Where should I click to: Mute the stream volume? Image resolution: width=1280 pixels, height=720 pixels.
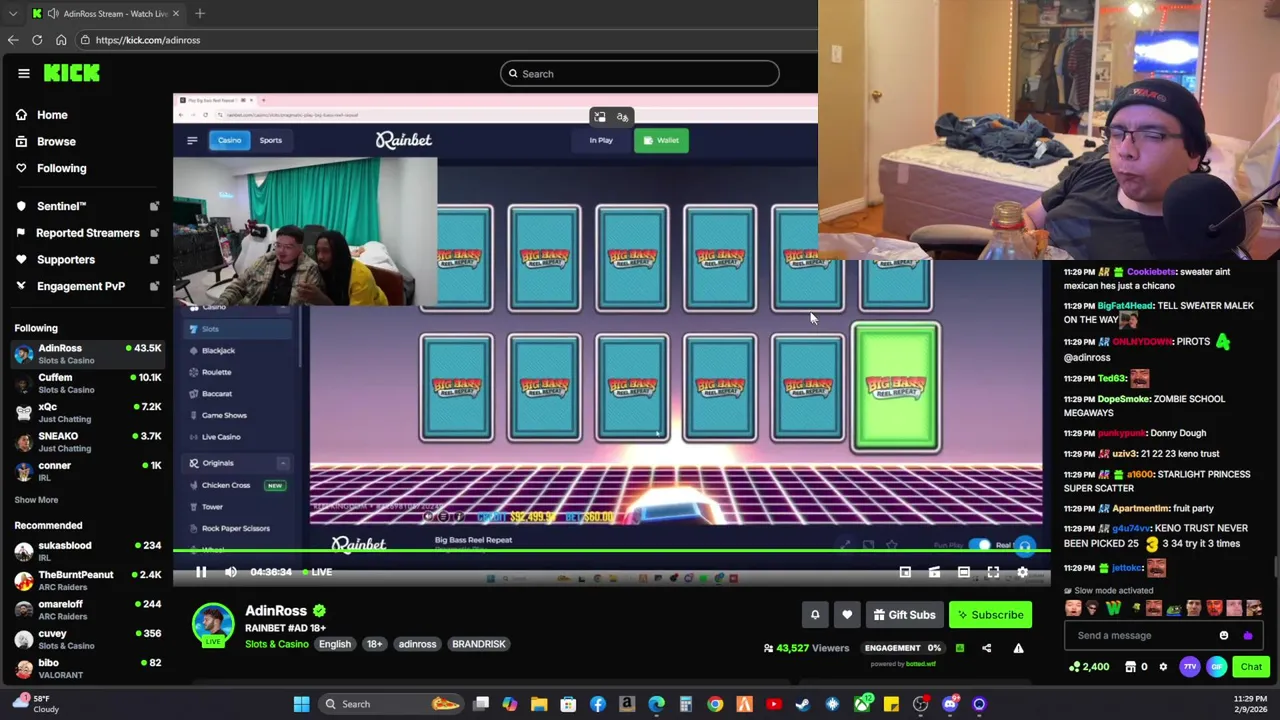tap(231, 572)
